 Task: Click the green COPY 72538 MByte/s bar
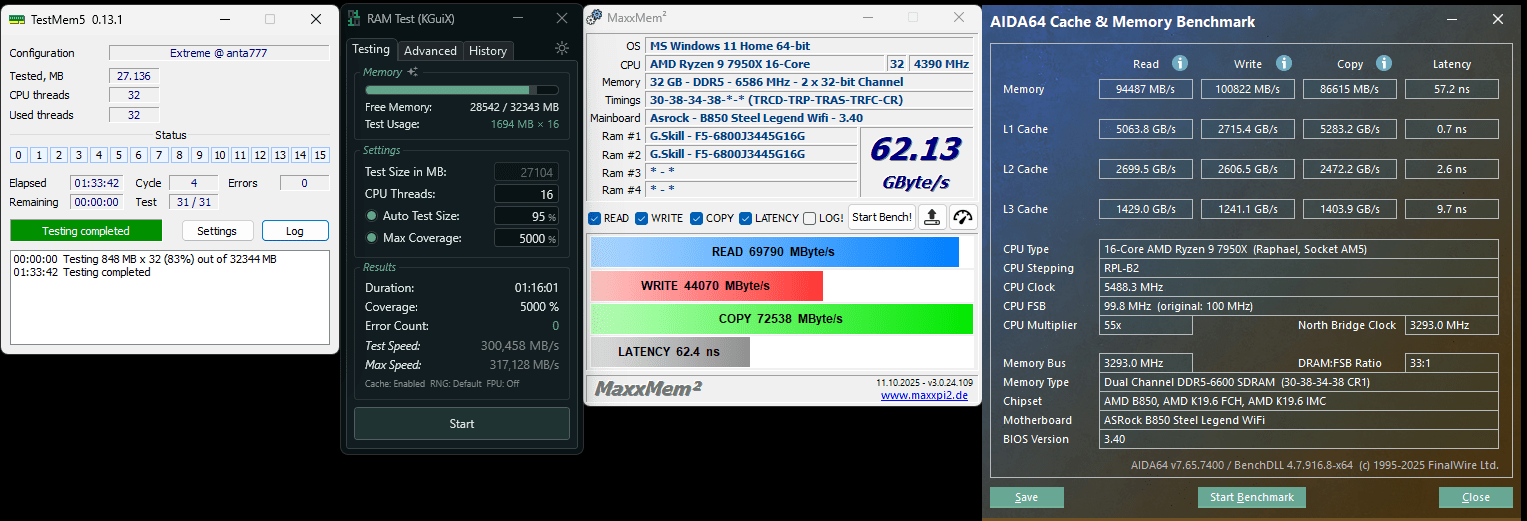click(x=781, y=319)
